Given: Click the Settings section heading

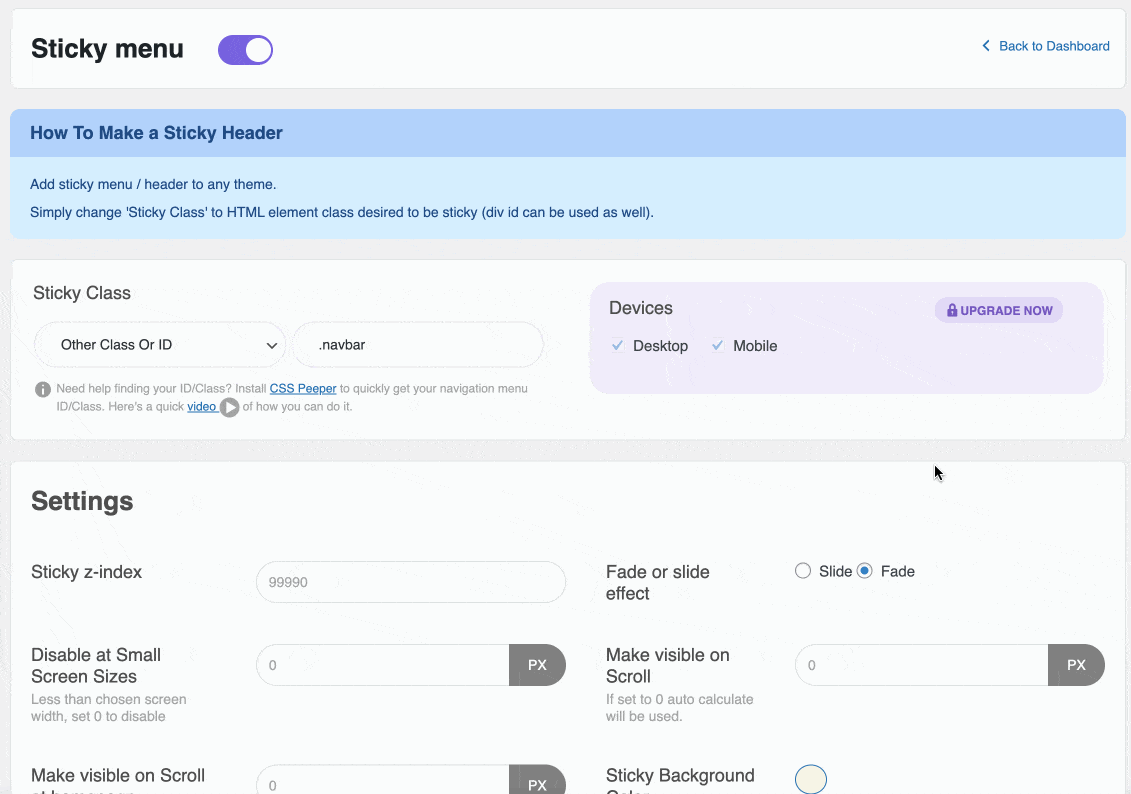Looking at the screenshot, I should 82,501.
